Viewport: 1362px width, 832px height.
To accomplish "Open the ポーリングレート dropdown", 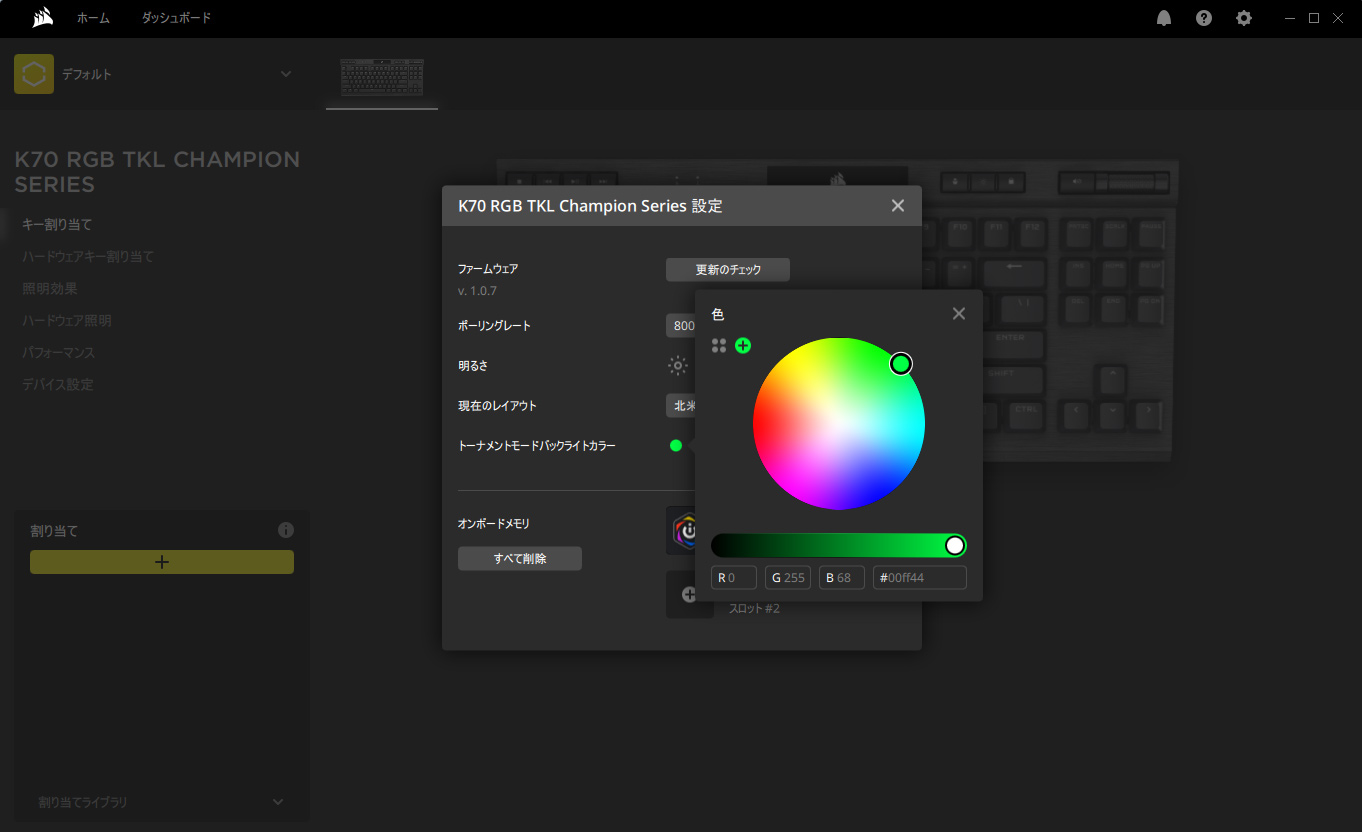I will (681, 326).
